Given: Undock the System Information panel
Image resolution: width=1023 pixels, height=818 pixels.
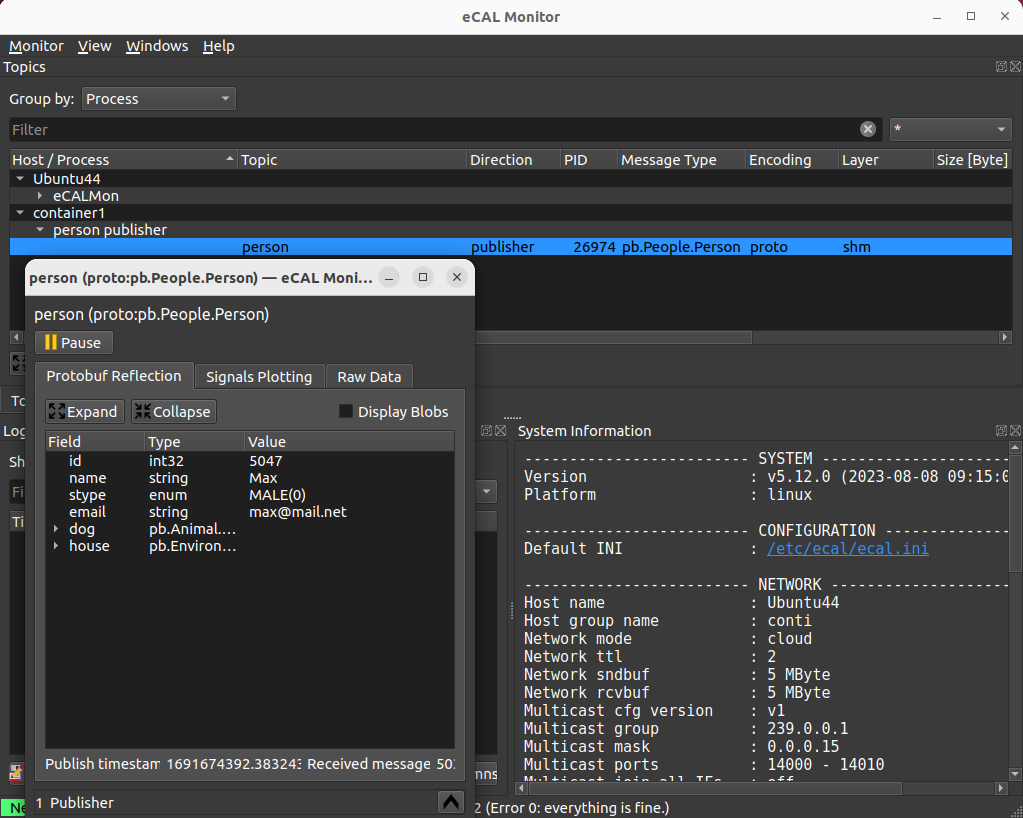Looking at the screenshot, I should (1000, 430).
